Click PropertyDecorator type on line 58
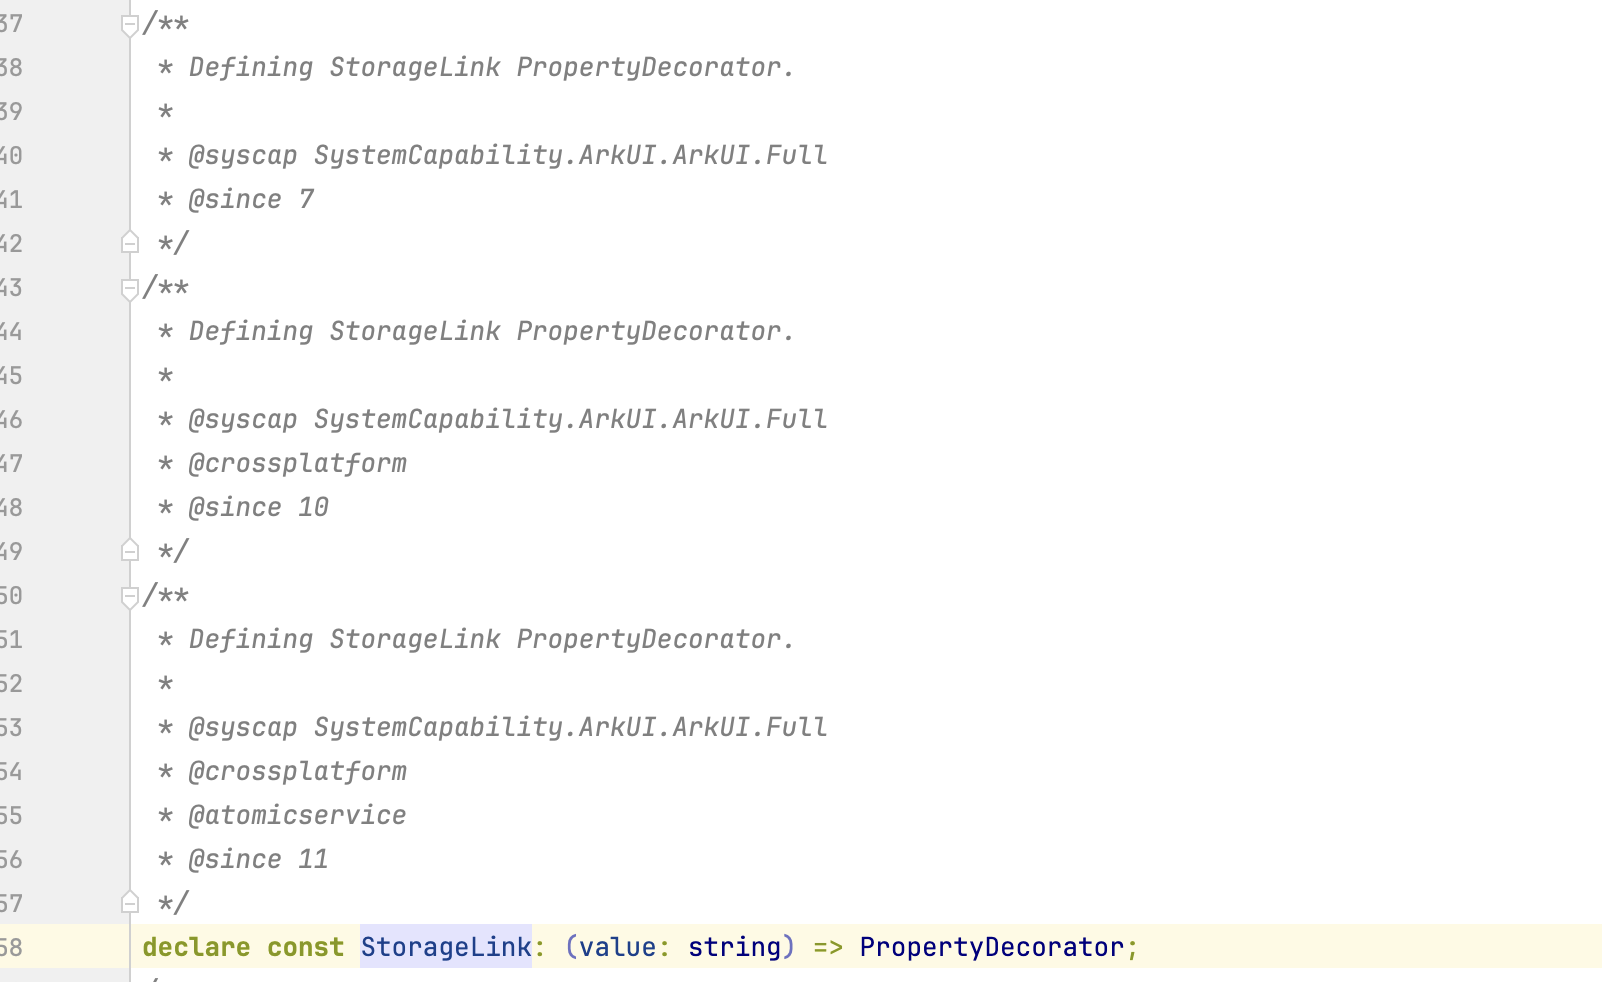Viewport: 1602px width, 982px height. click(992, 947)
